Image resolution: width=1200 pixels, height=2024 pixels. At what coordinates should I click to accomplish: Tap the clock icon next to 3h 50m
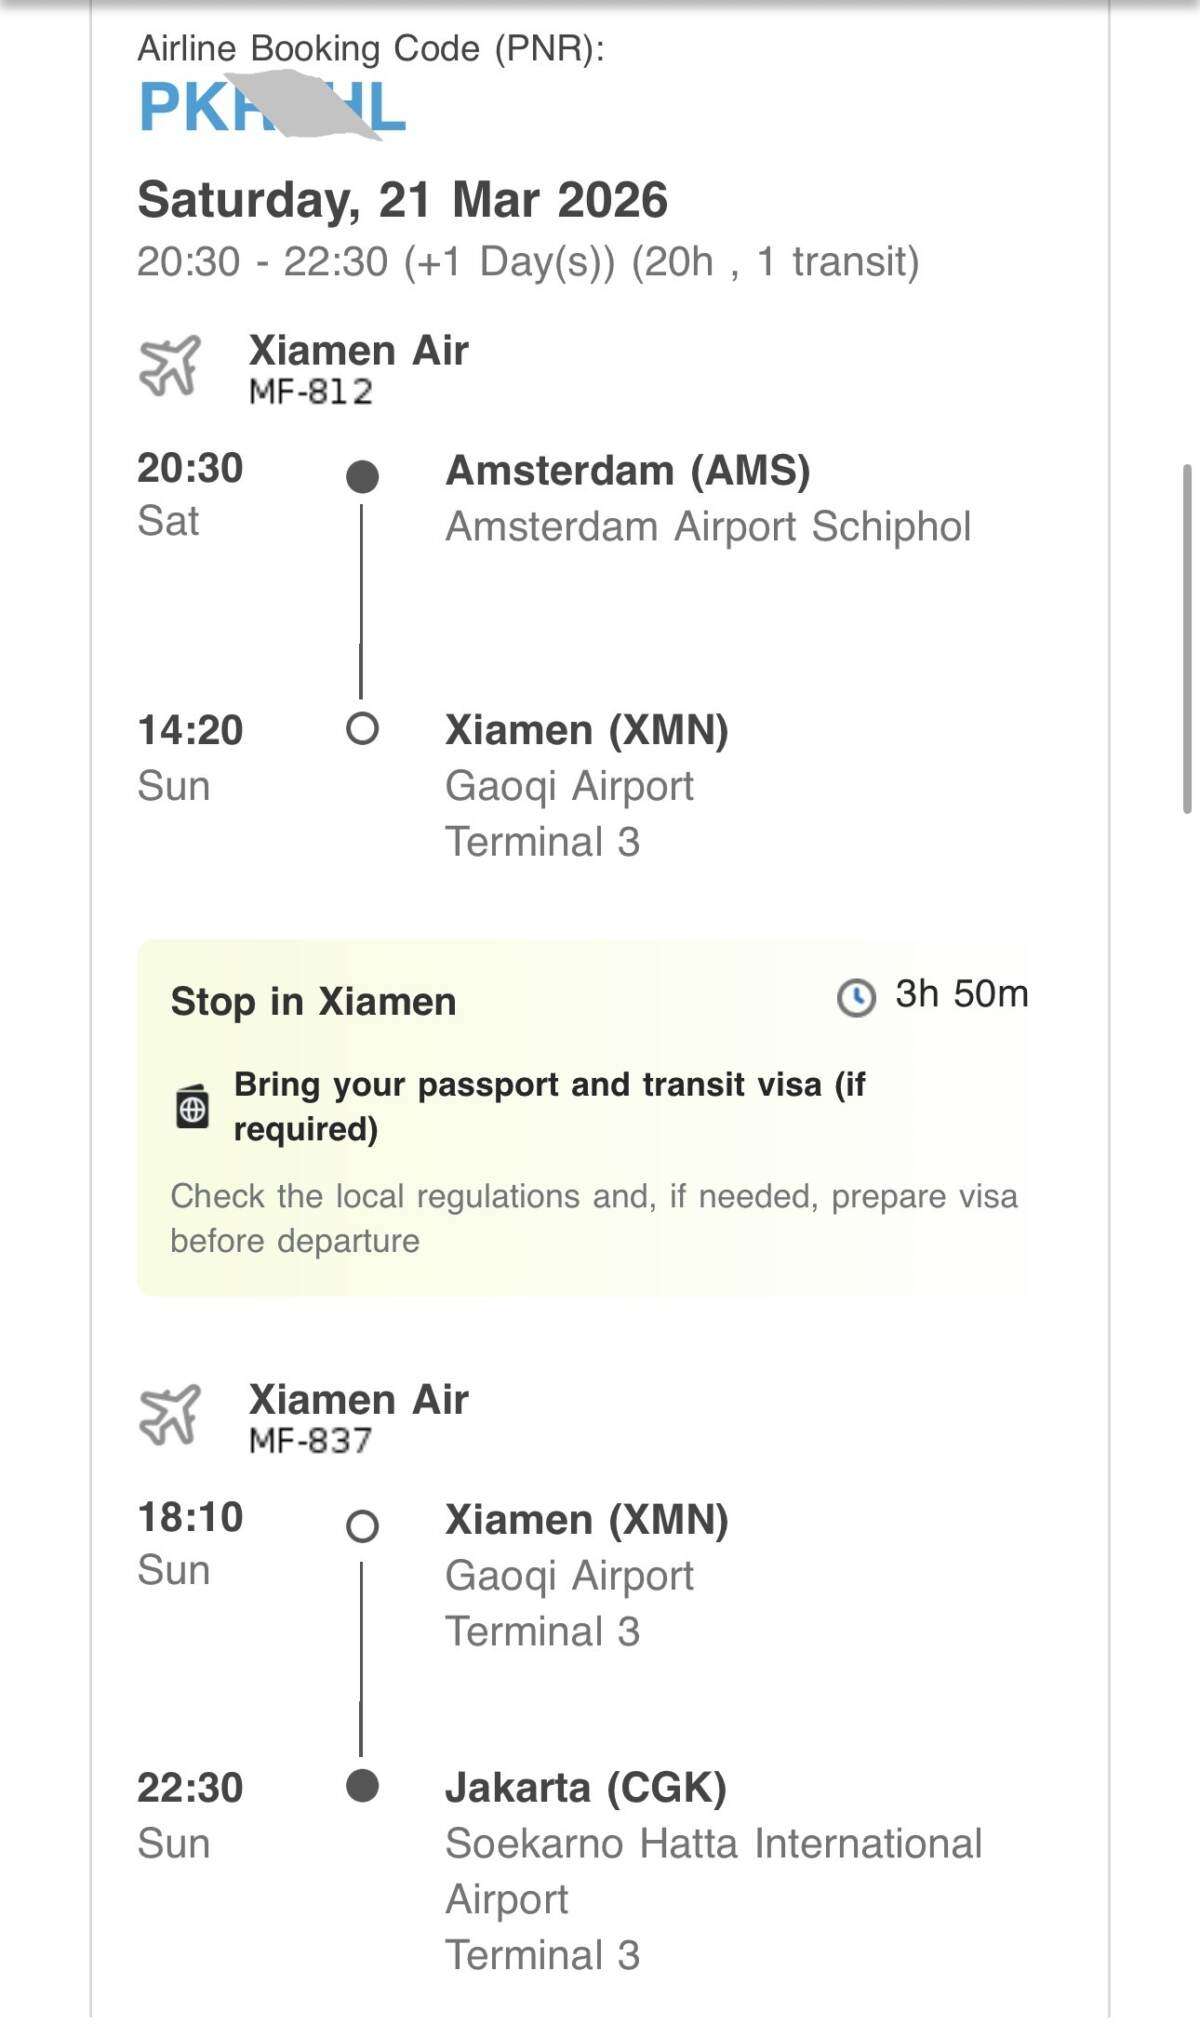tap(856, 997)
